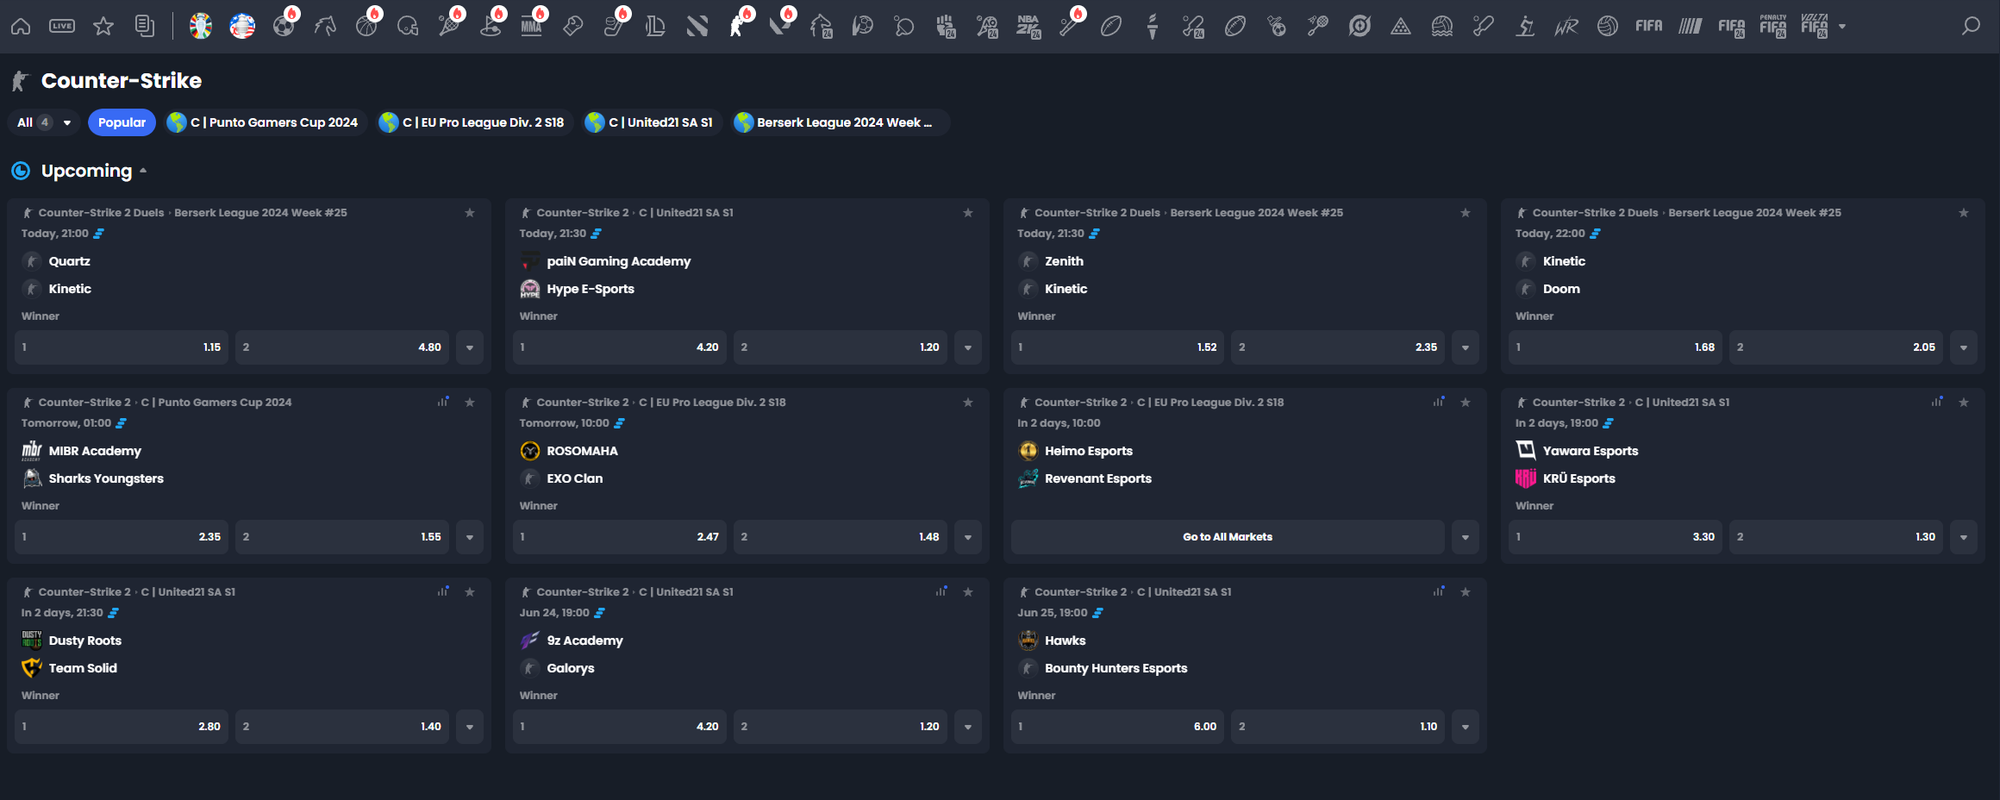Select the Horse Racing icon

coord(325,26)
